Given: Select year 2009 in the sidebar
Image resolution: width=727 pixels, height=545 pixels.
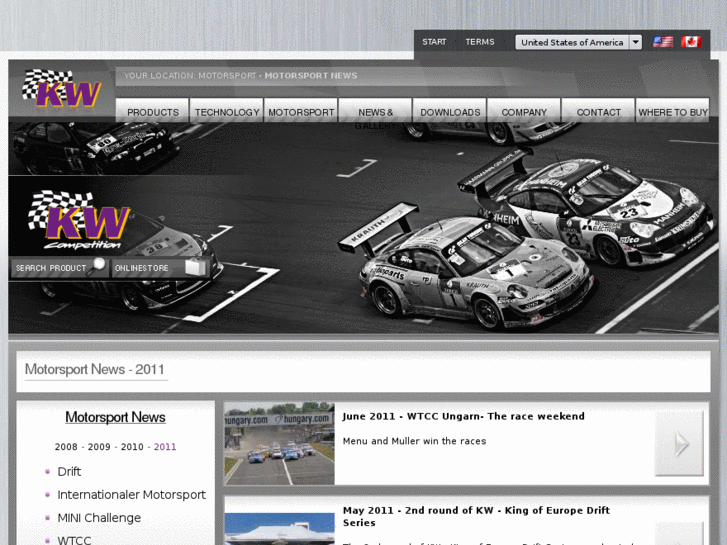Looking at the screenshot, I should point(99,447).
